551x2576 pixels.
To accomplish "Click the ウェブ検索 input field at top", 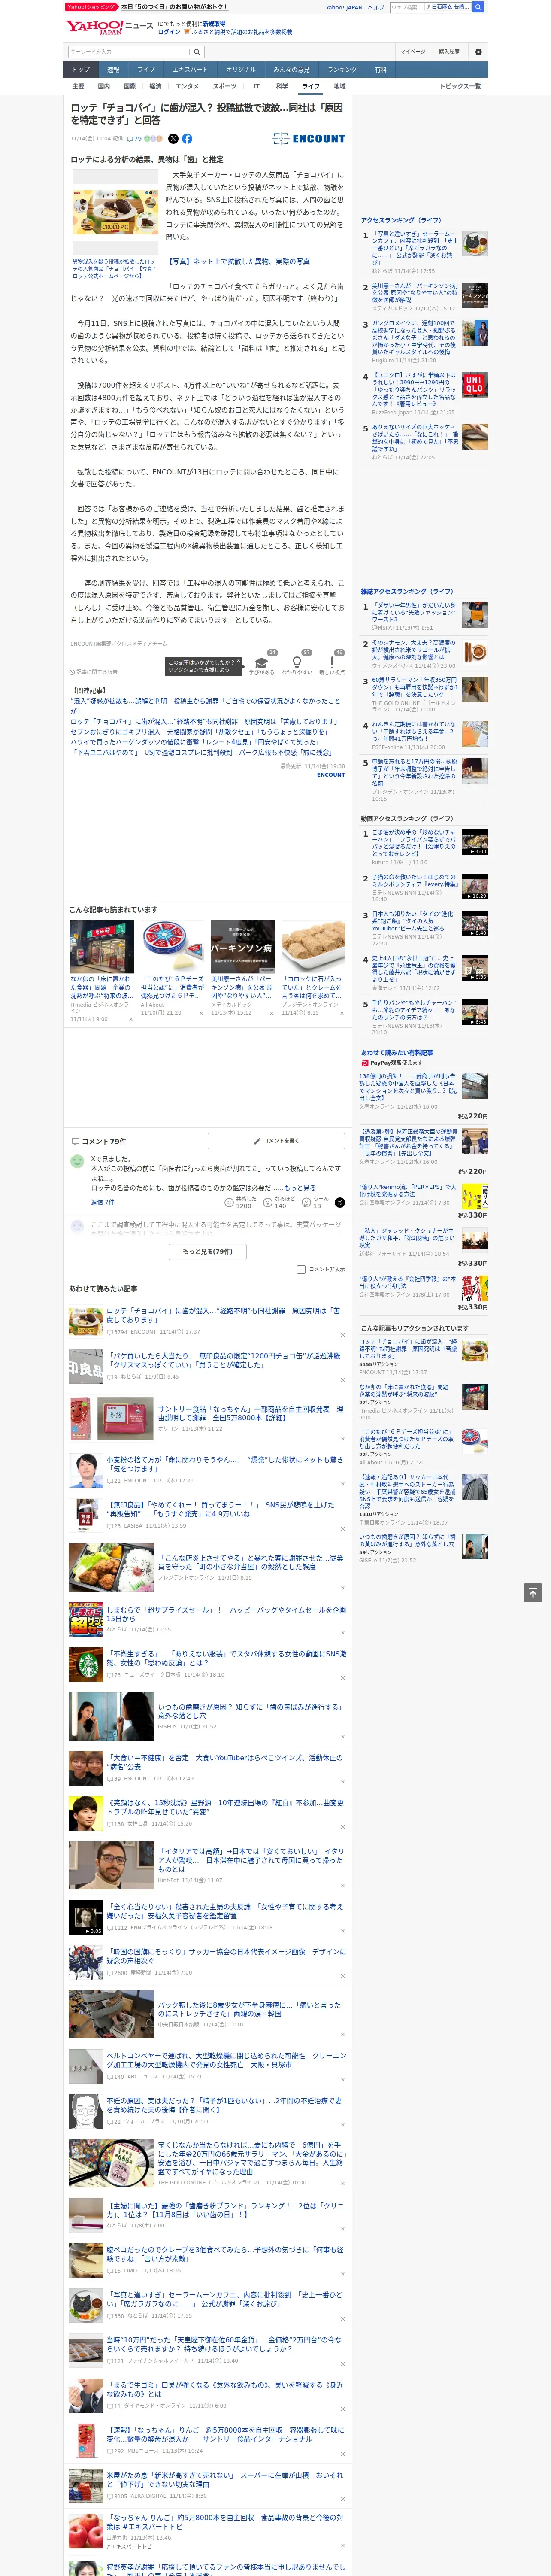I will [x=406, y=7].
